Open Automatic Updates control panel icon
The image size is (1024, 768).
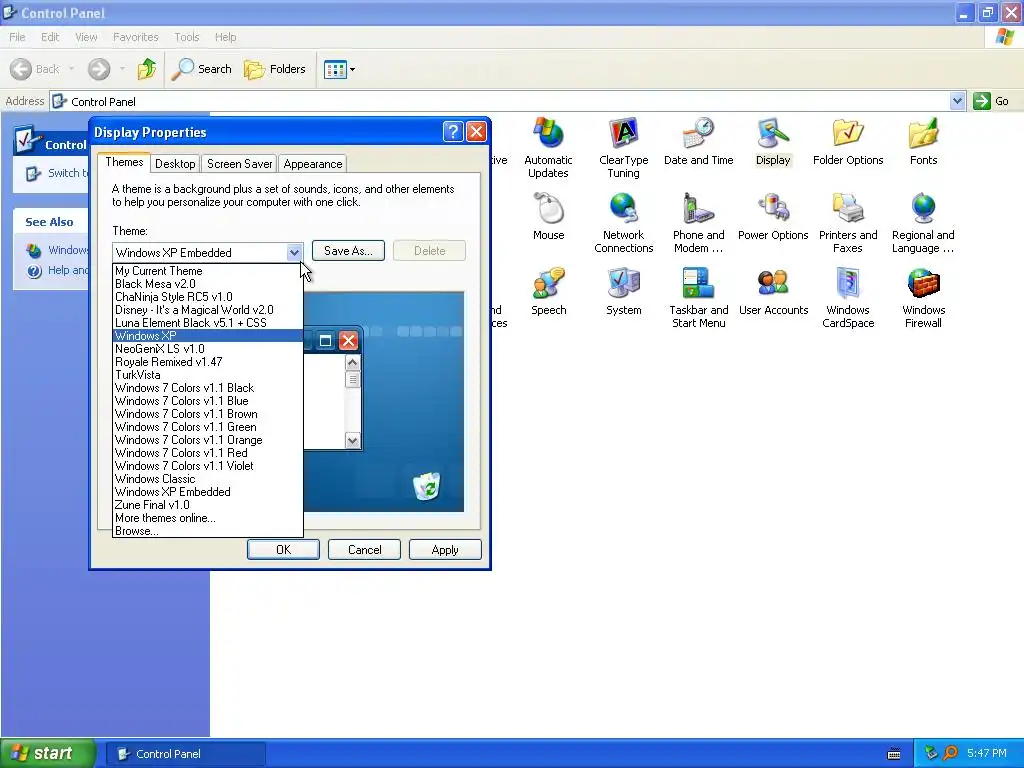pos(548,148)
